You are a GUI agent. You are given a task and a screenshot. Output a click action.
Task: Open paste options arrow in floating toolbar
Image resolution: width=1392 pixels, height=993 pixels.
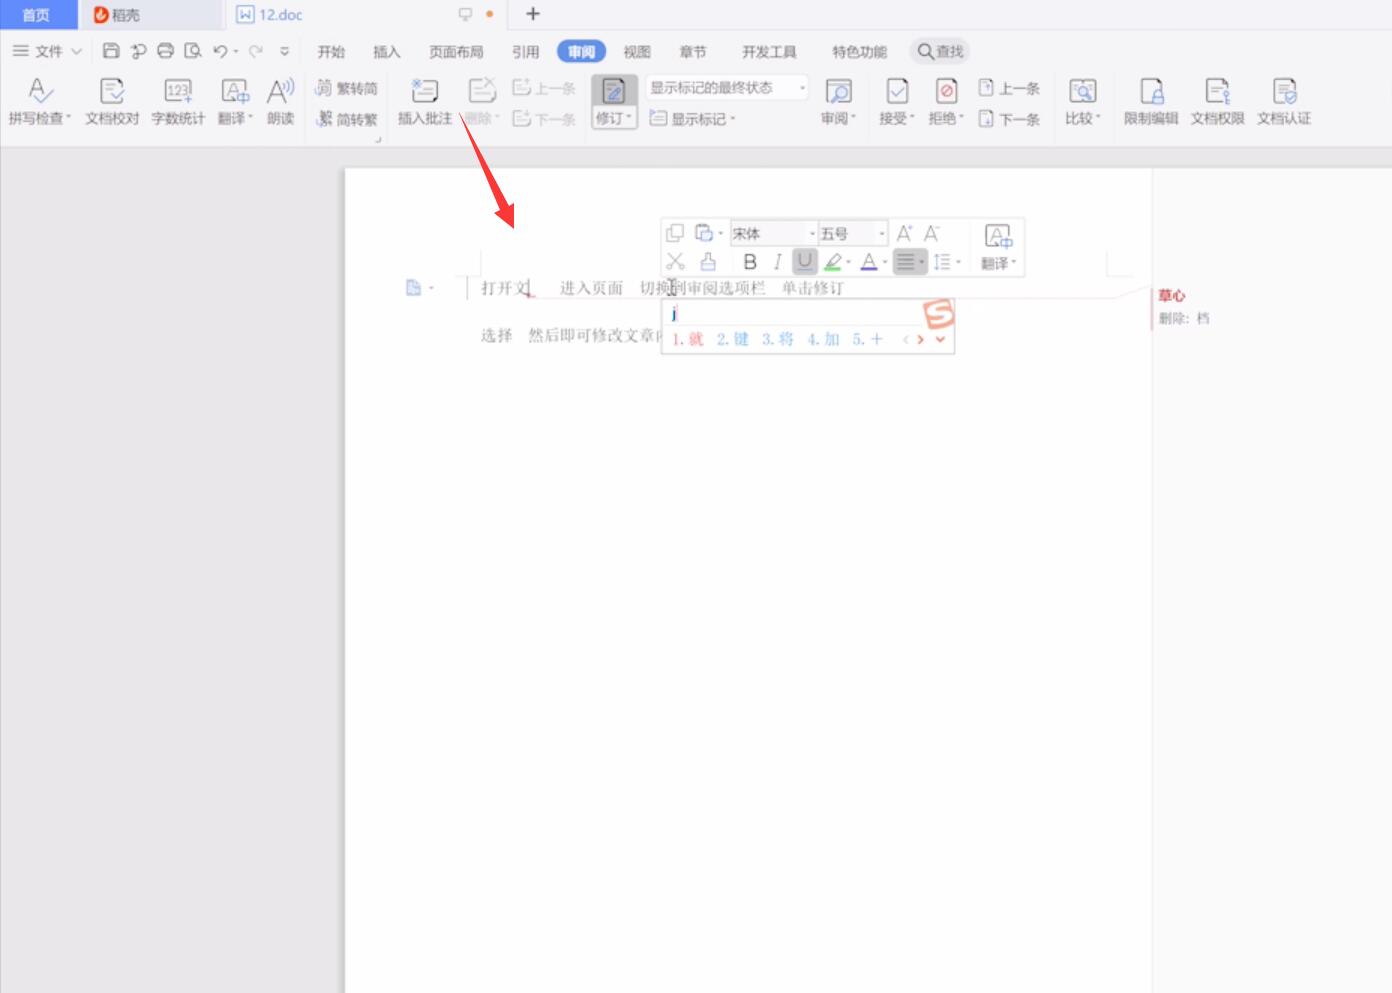(721, 234)
